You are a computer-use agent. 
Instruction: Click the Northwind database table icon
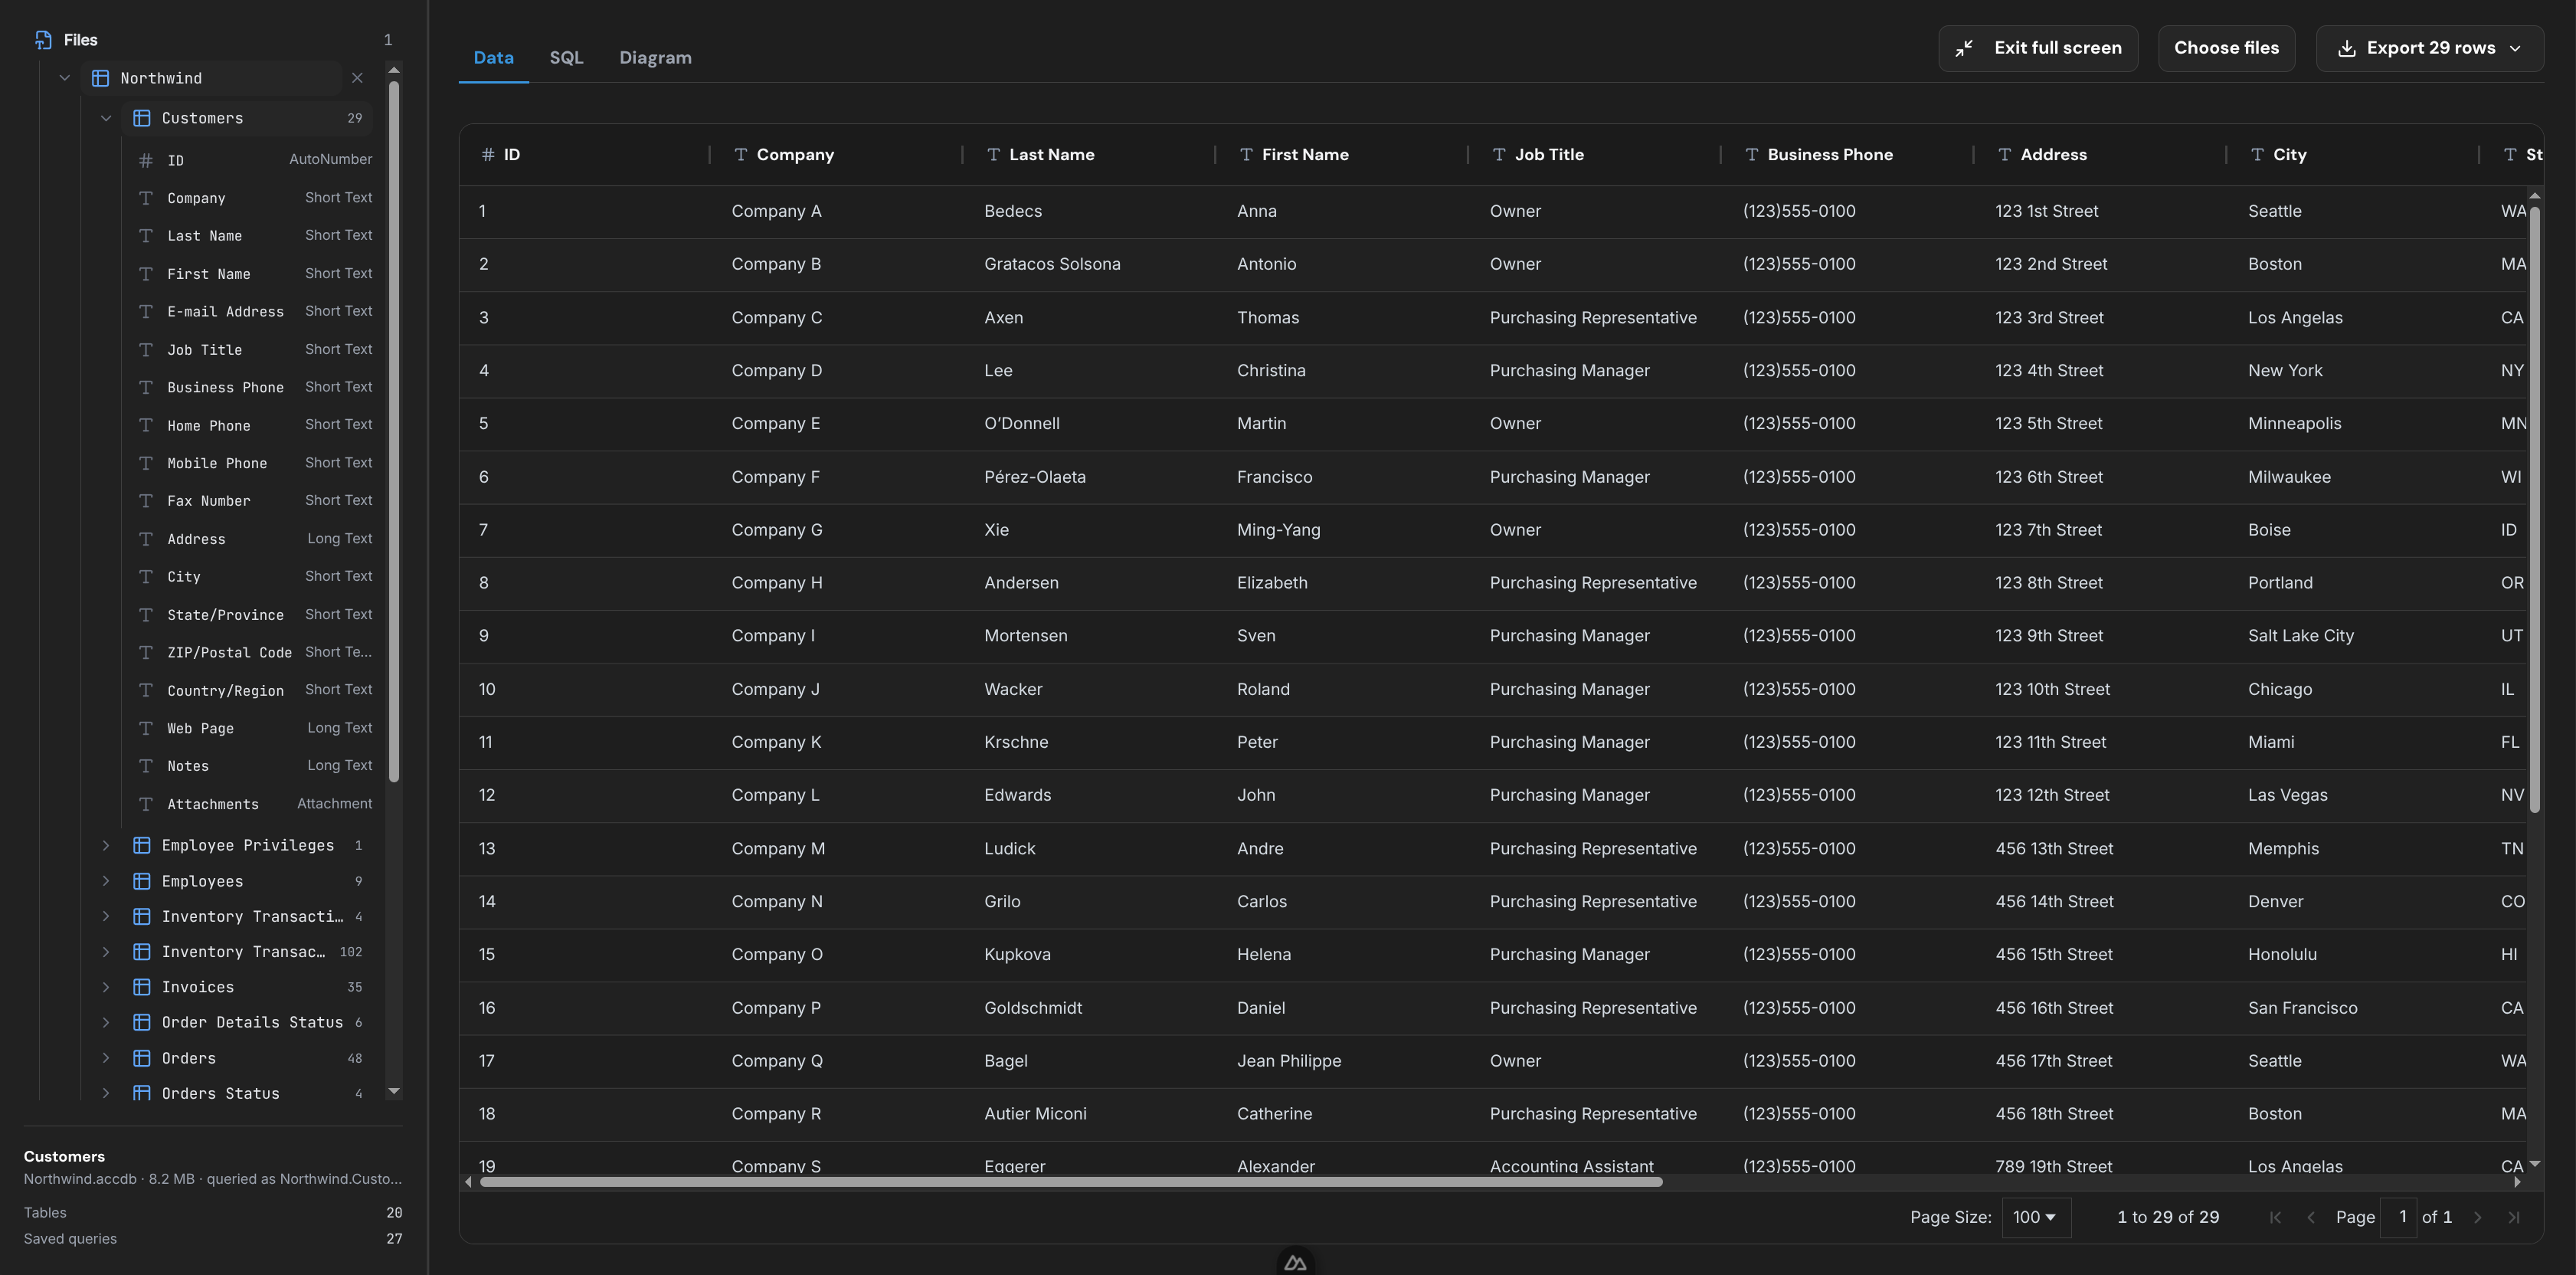point(100,78)
